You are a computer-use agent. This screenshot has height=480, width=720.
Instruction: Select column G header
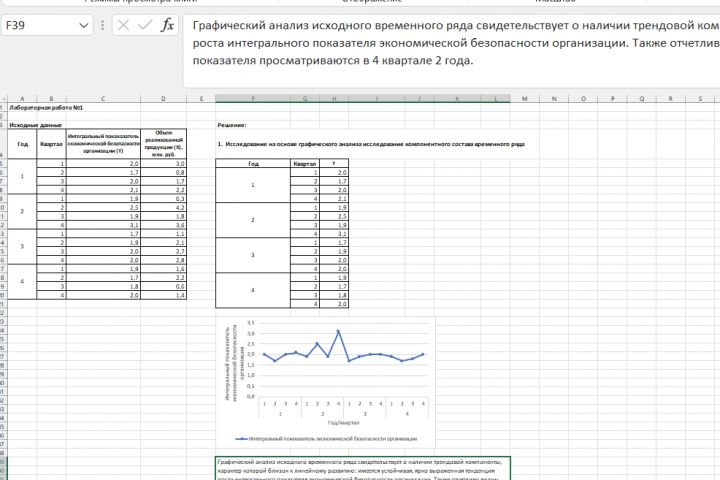pos(305,99)
